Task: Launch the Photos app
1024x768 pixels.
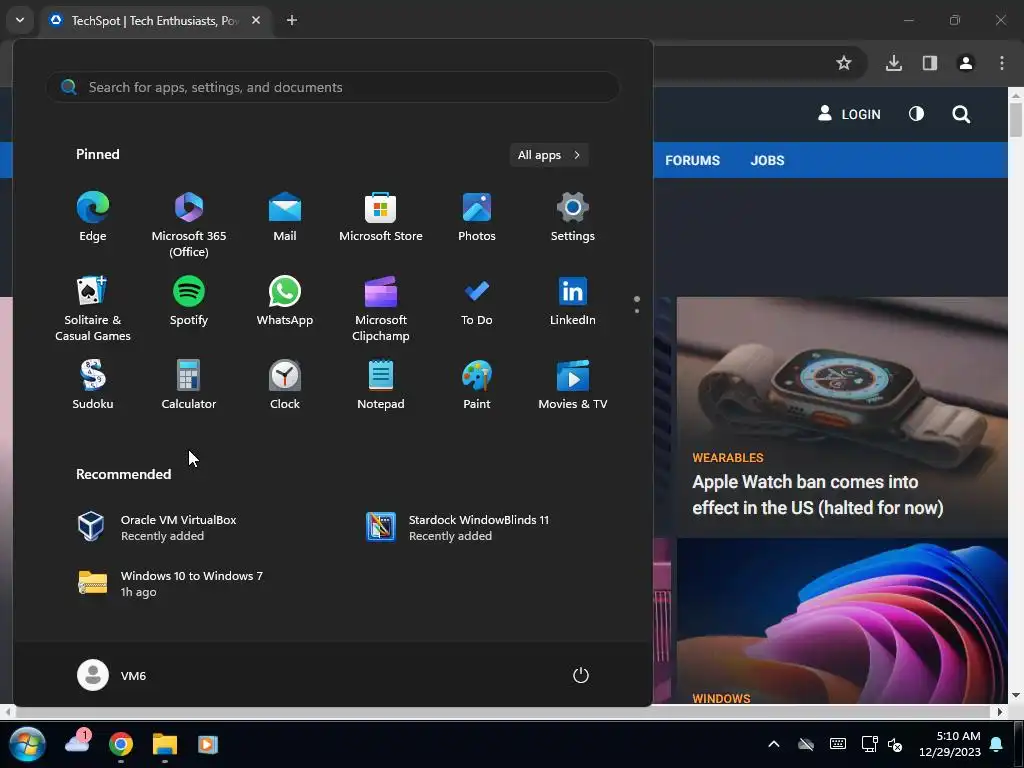Action: [x=477, y=217]
